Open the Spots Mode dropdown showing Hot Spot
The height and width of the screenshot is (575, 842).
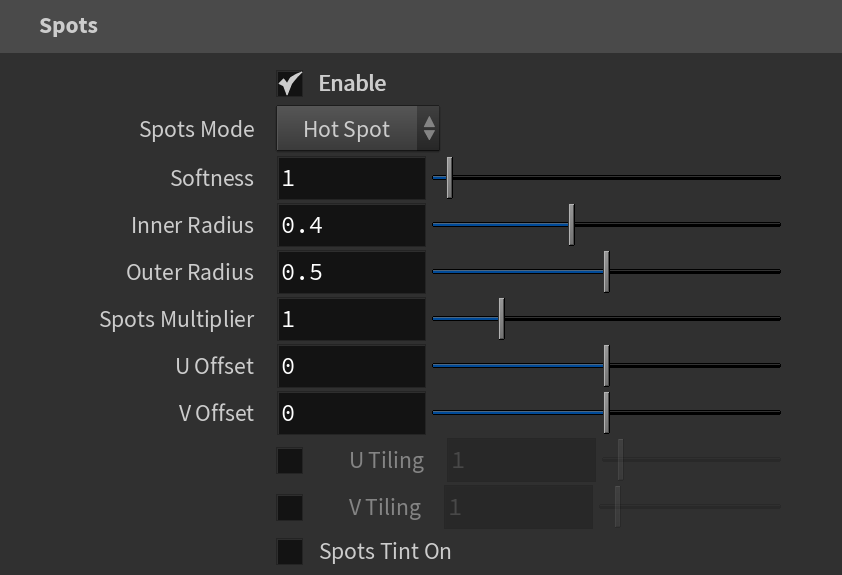358,129
